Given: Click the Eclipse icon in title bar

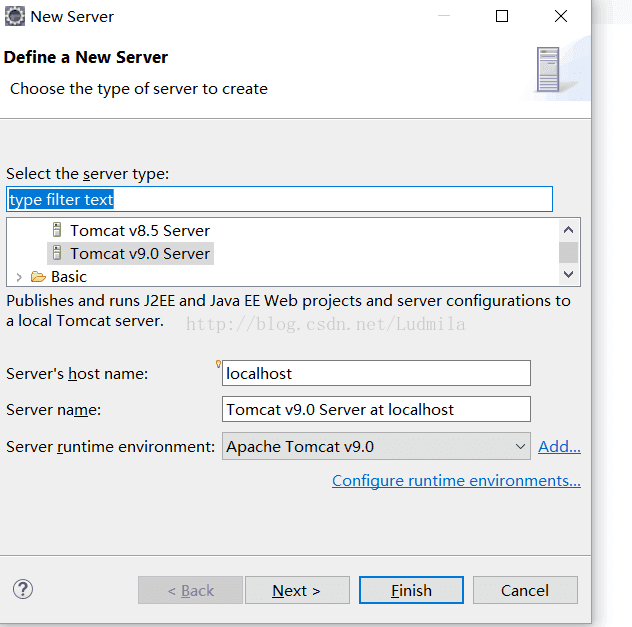Looking at the screenshot, I should click(x=15, y=16).
